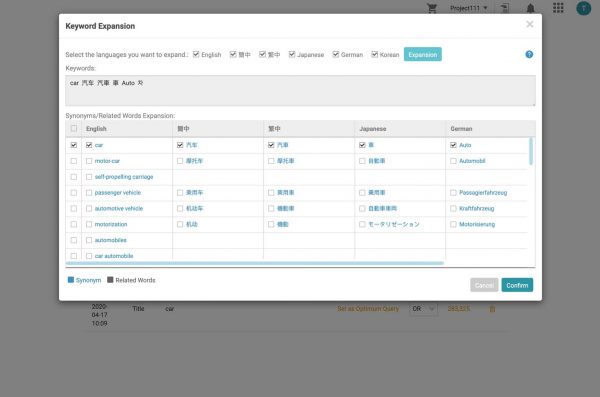
Task: Click the Expansion button
Action: pos(422,54)
